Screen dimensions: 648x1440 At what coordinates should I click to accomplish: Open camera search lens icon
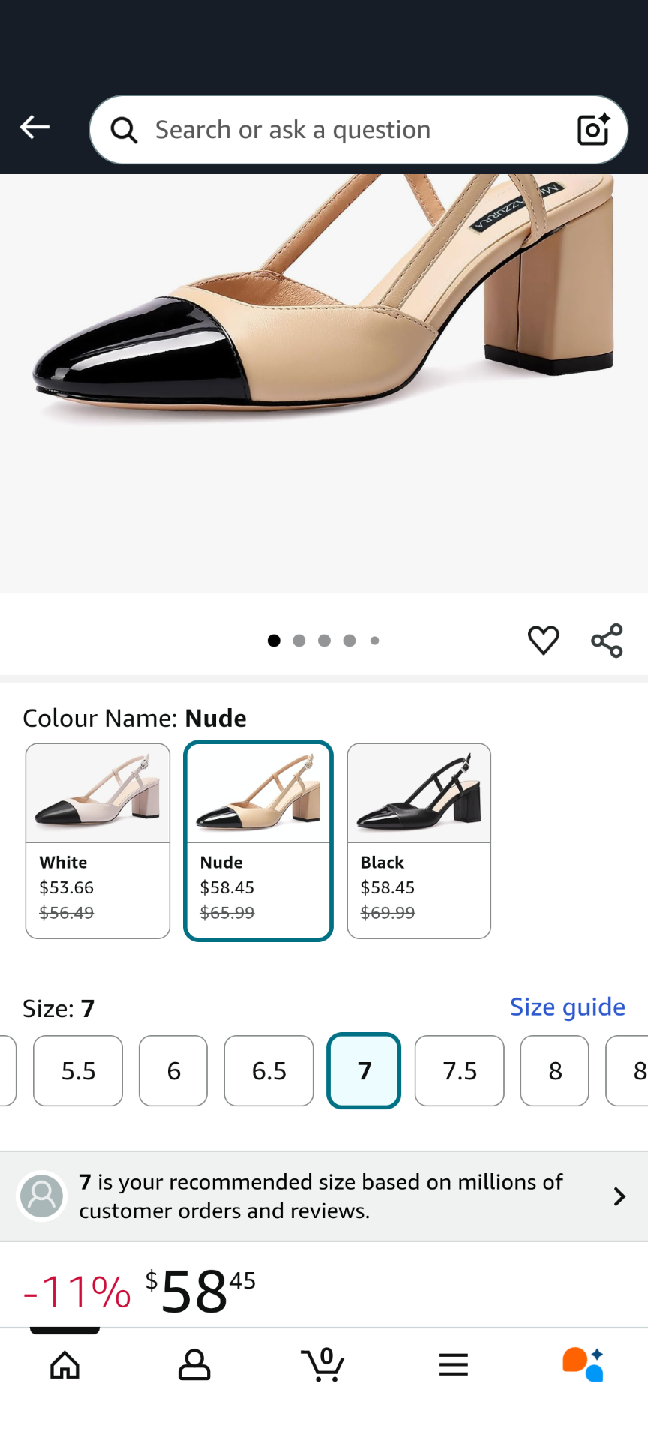pos(593,130)
